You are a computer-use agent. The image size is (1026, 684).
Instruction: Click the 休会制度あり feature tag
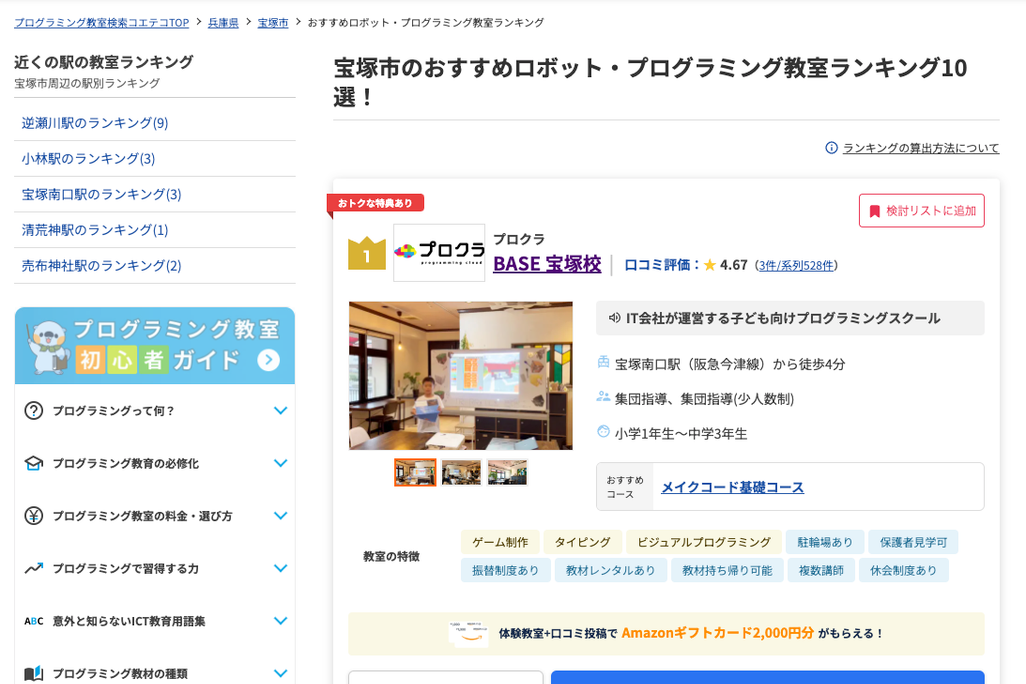pyautogui.click(x=904, y=571)
